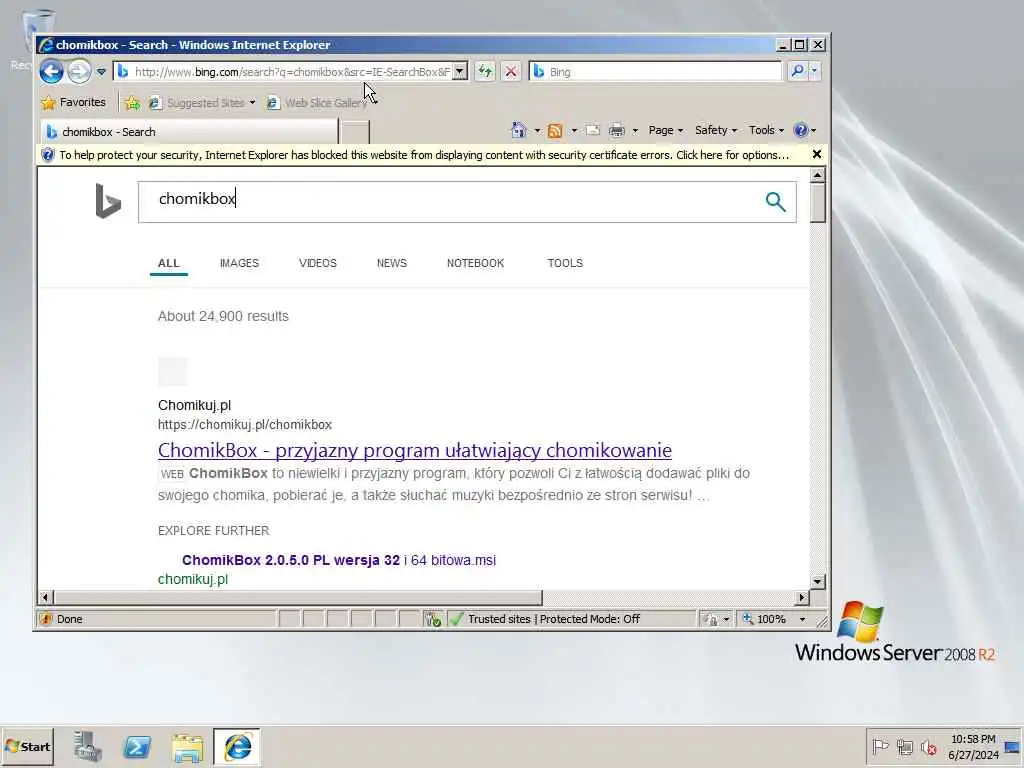Close the security information bar
The height and width of the screenshot is (768, 1024).
816,154
